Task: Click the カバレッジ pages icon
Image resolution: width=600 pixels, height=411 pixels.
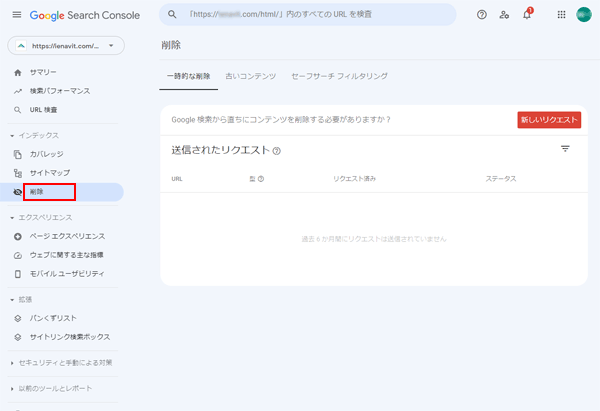Action: pos(18,154)
